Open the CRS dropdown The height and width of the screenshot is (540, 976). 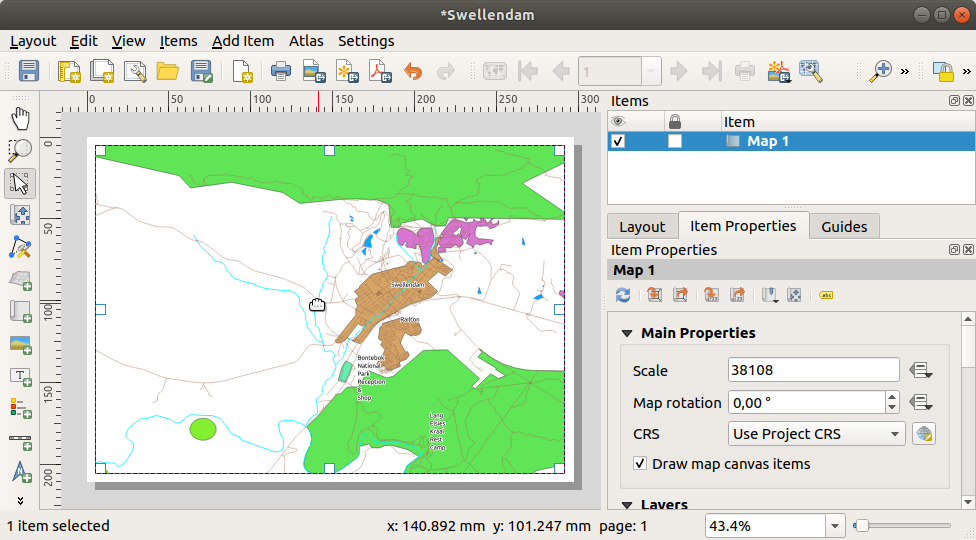pos(816,434)
